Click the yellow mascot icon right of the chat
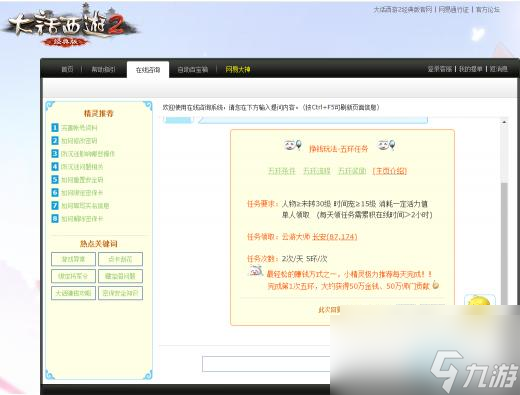The image size is (520, 395). [480, 300]
